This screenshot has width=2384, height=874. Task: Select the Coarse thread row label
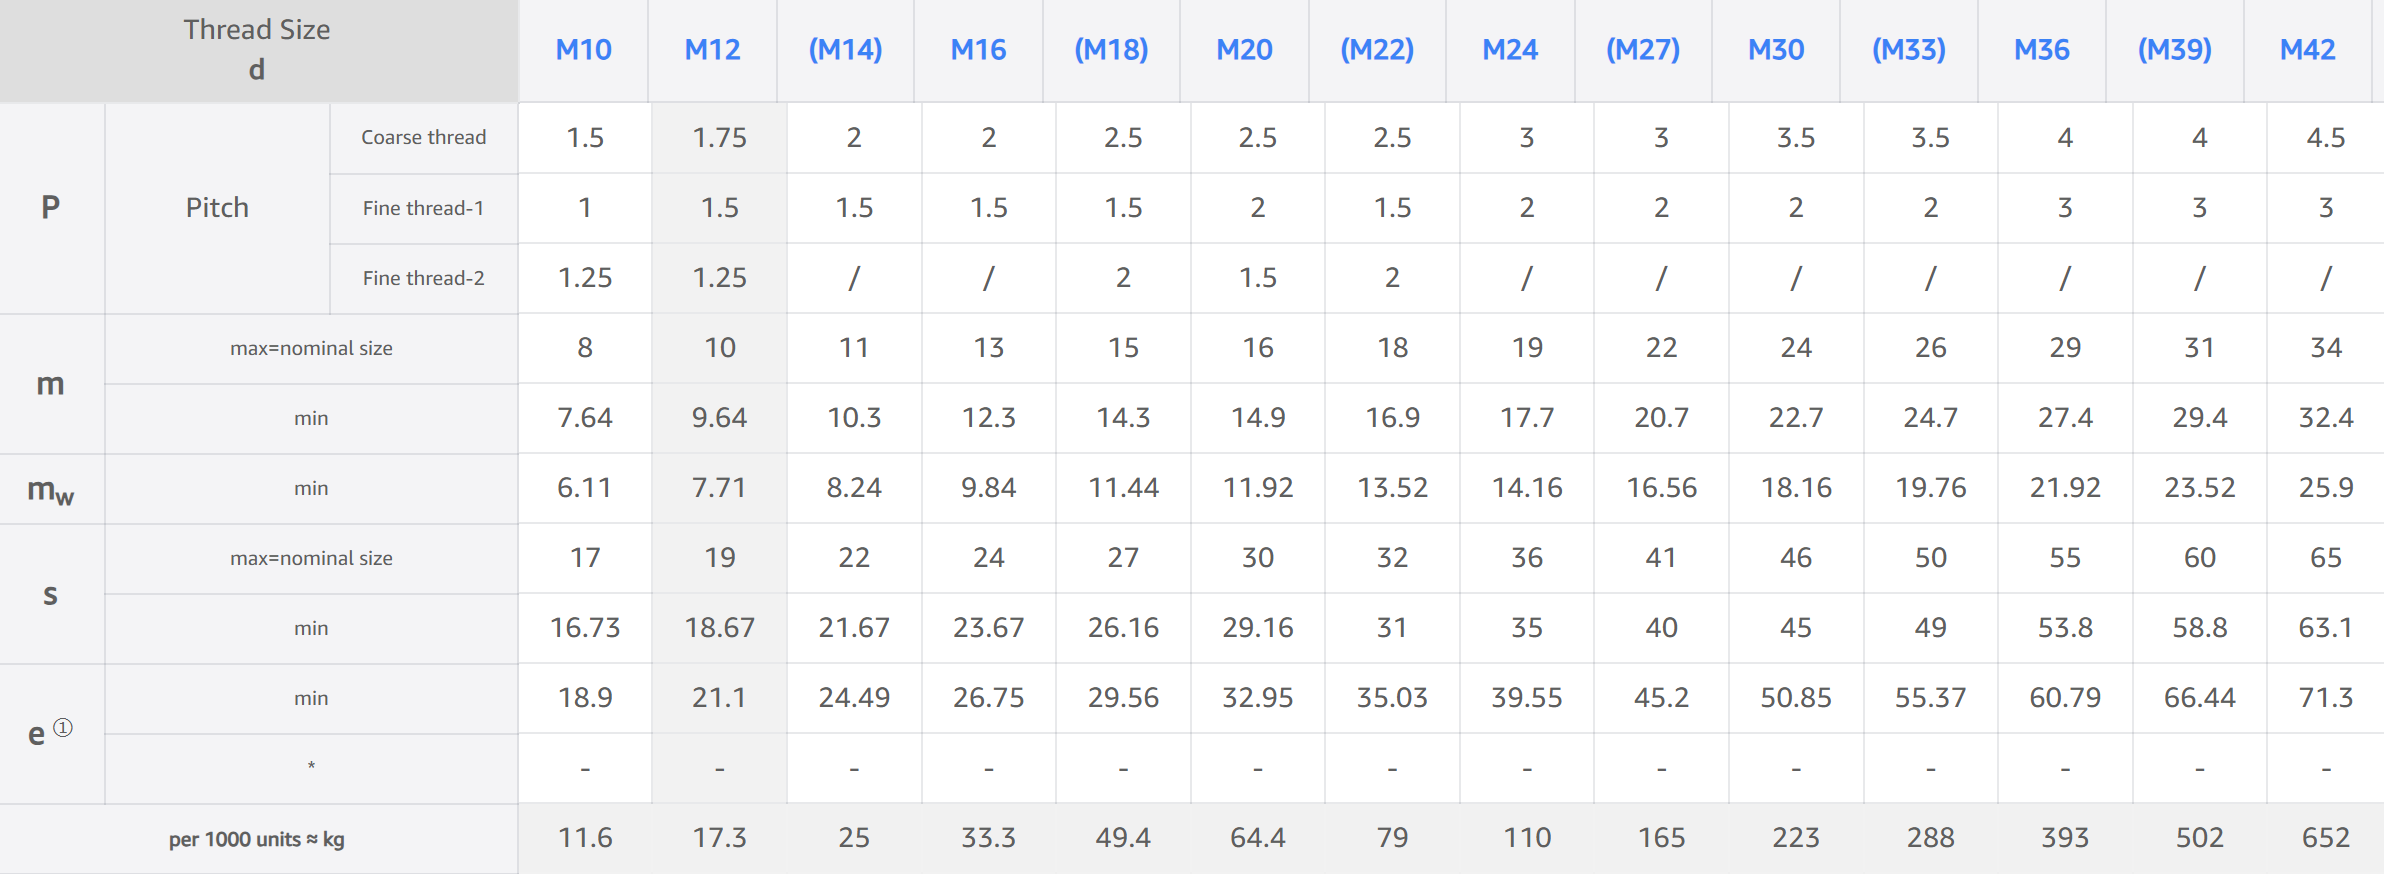point(423,138)
